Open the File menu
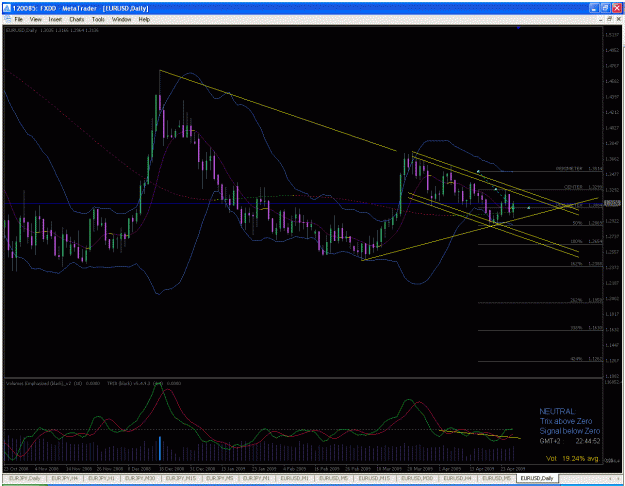 (x=18, y=19)
